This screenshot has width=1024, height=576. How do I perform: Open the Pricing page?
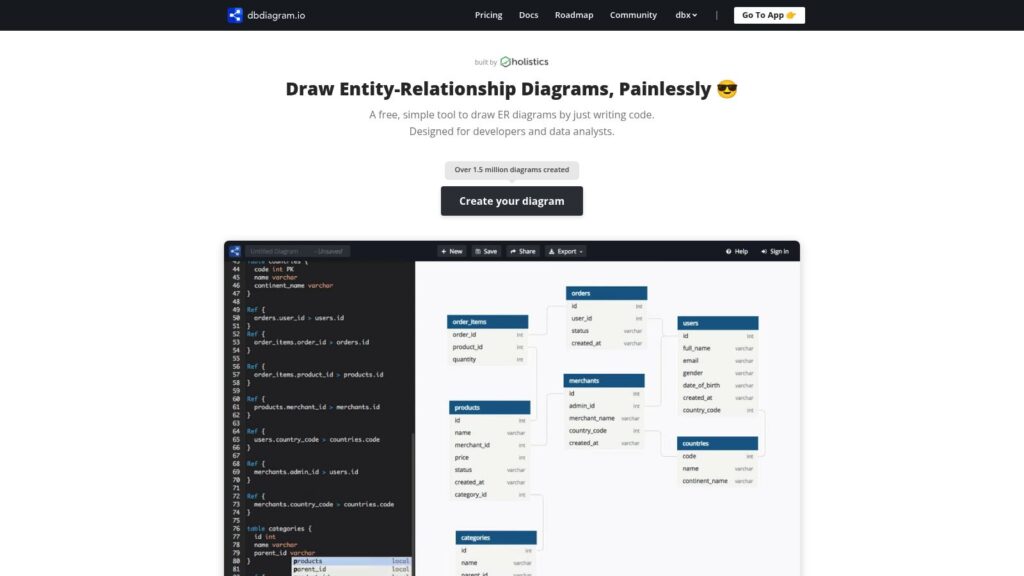pos(488,15)
